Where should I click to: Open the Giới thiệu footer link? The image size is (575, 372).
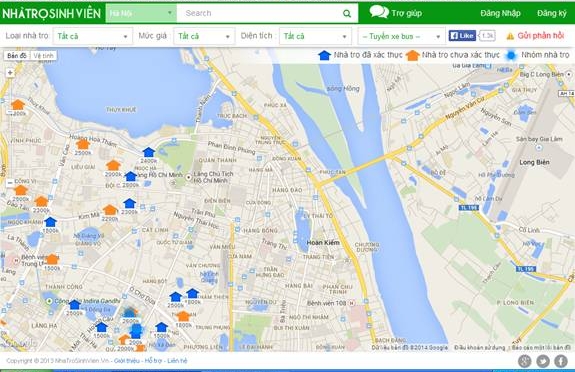[x=127, y=361]
